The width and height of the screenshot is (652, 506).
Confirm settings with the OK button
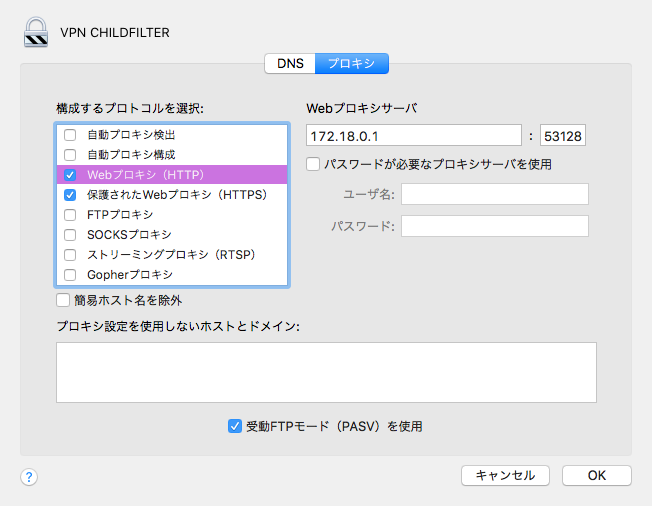pyautogui.click(x=597, y=475)
